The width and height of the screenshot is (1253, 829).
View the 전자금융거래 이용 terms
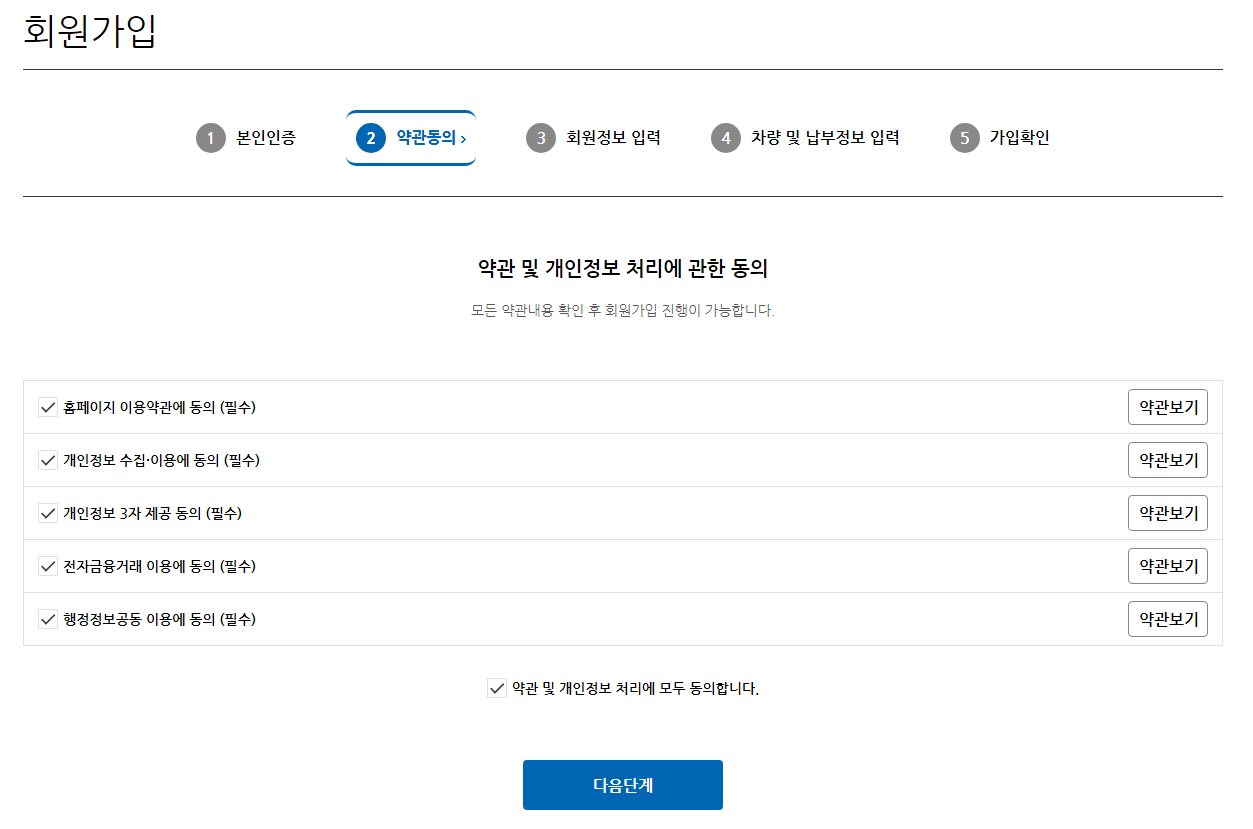point(1167,566)
